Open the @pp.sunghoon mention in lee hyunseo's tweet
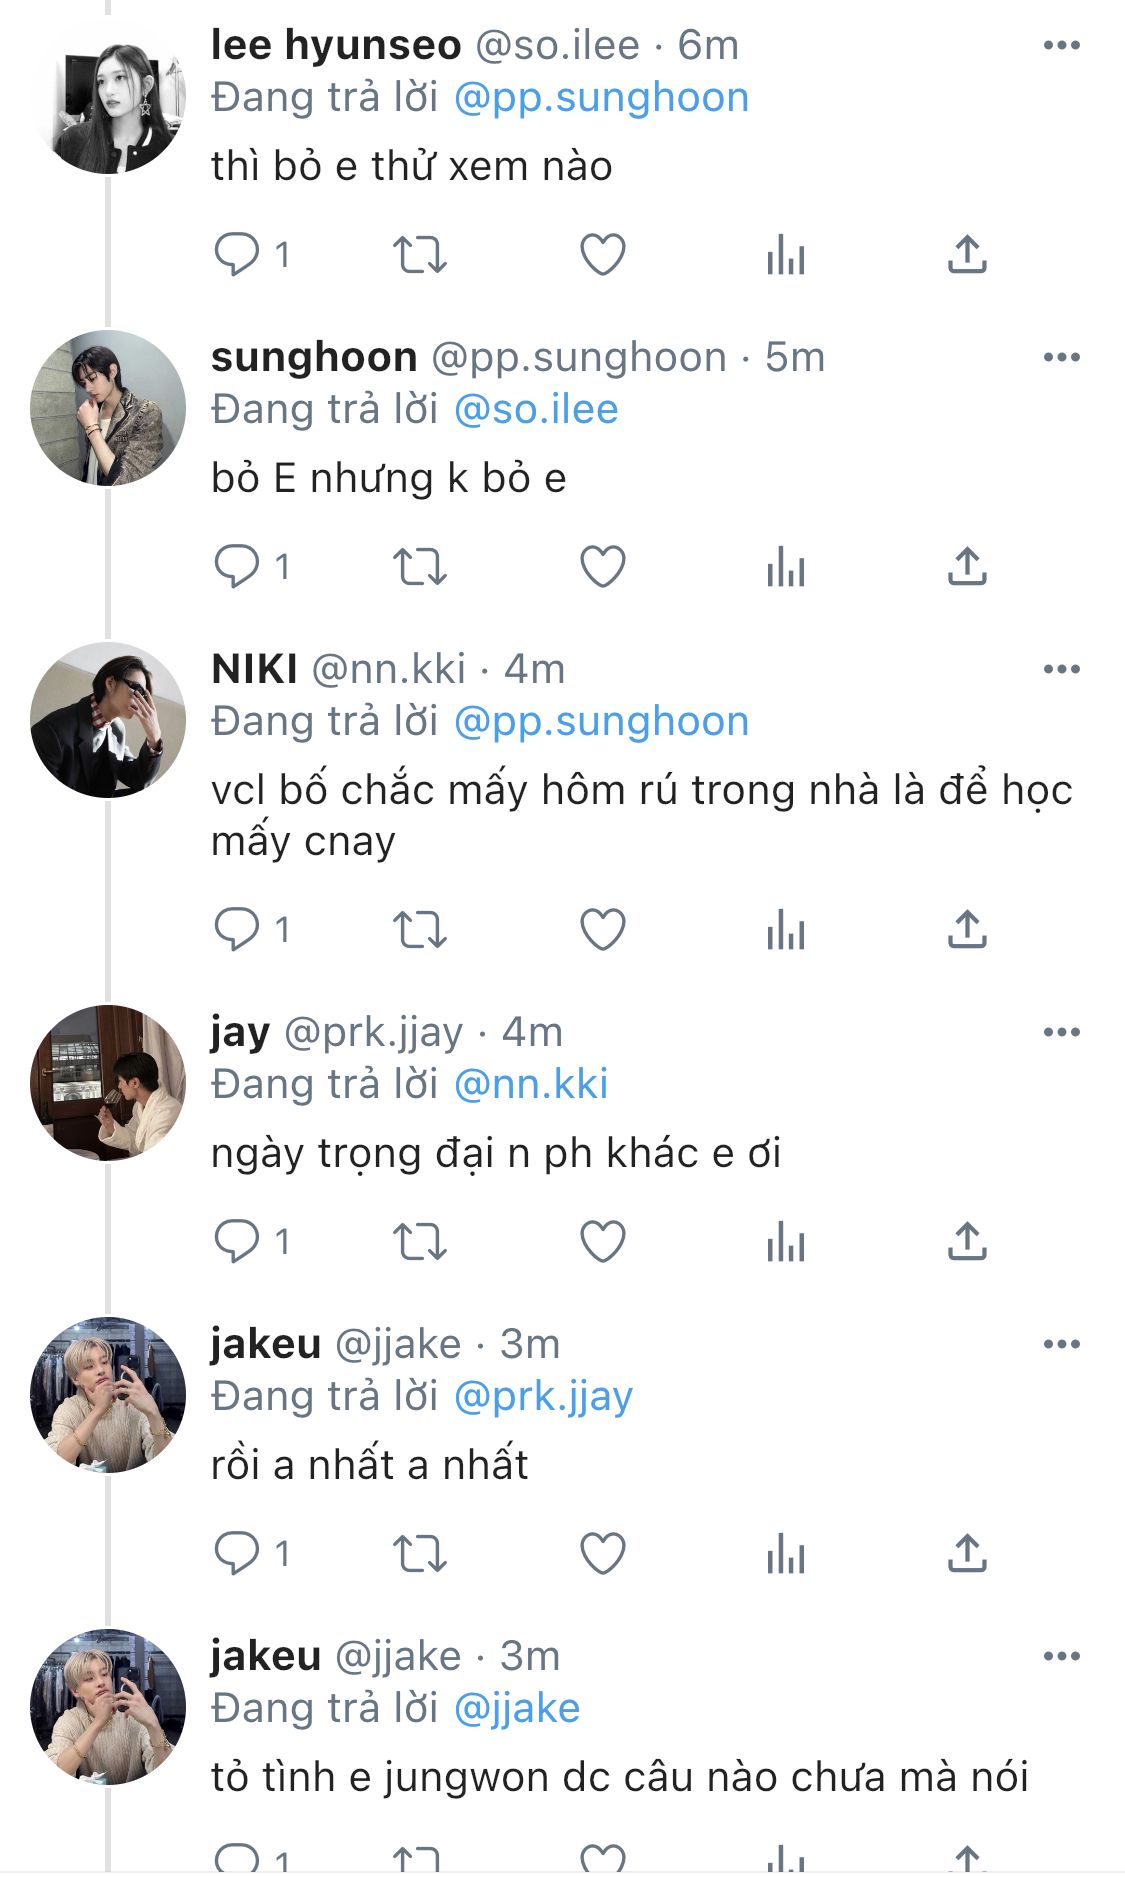 tap(601, 98)
